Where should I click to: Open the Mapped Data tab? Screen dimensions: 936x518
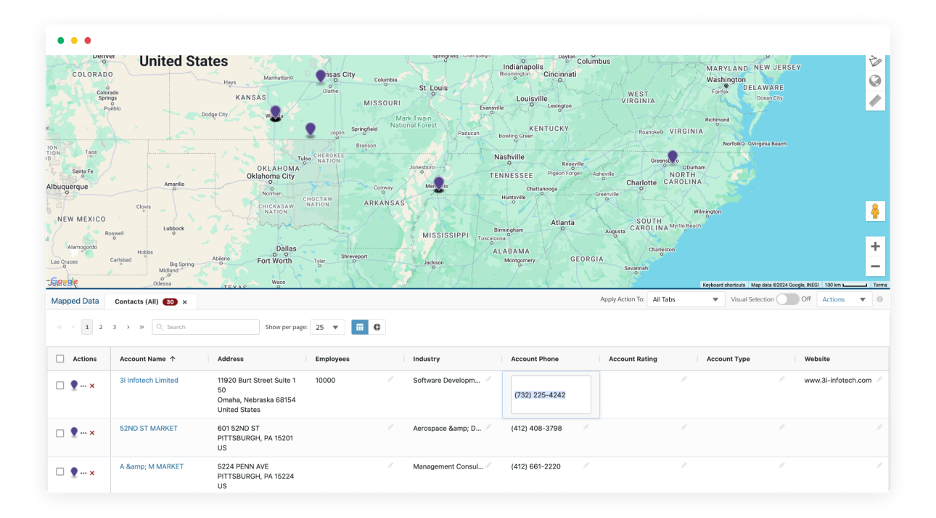coord(75,301)
